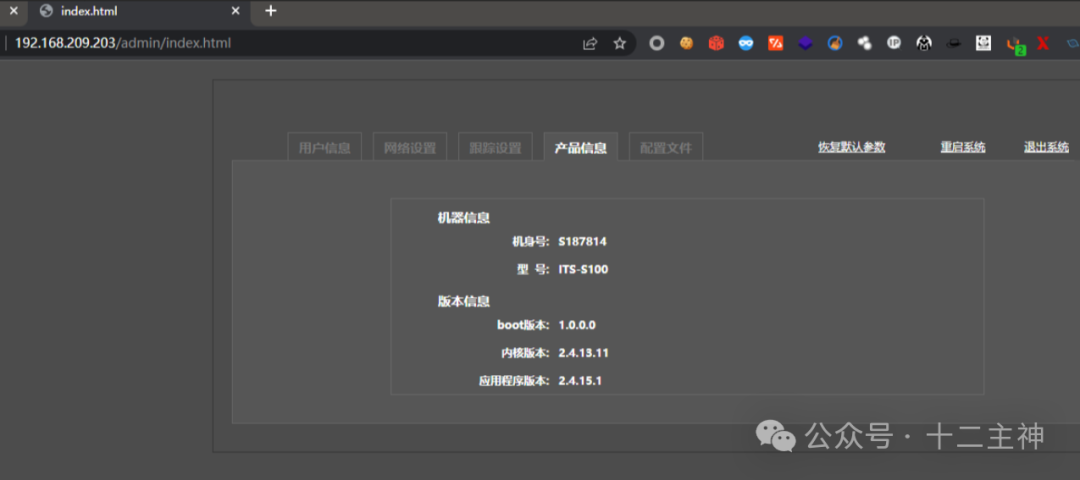Open the orange extension with badge 2

click(x=1015, y=45)
